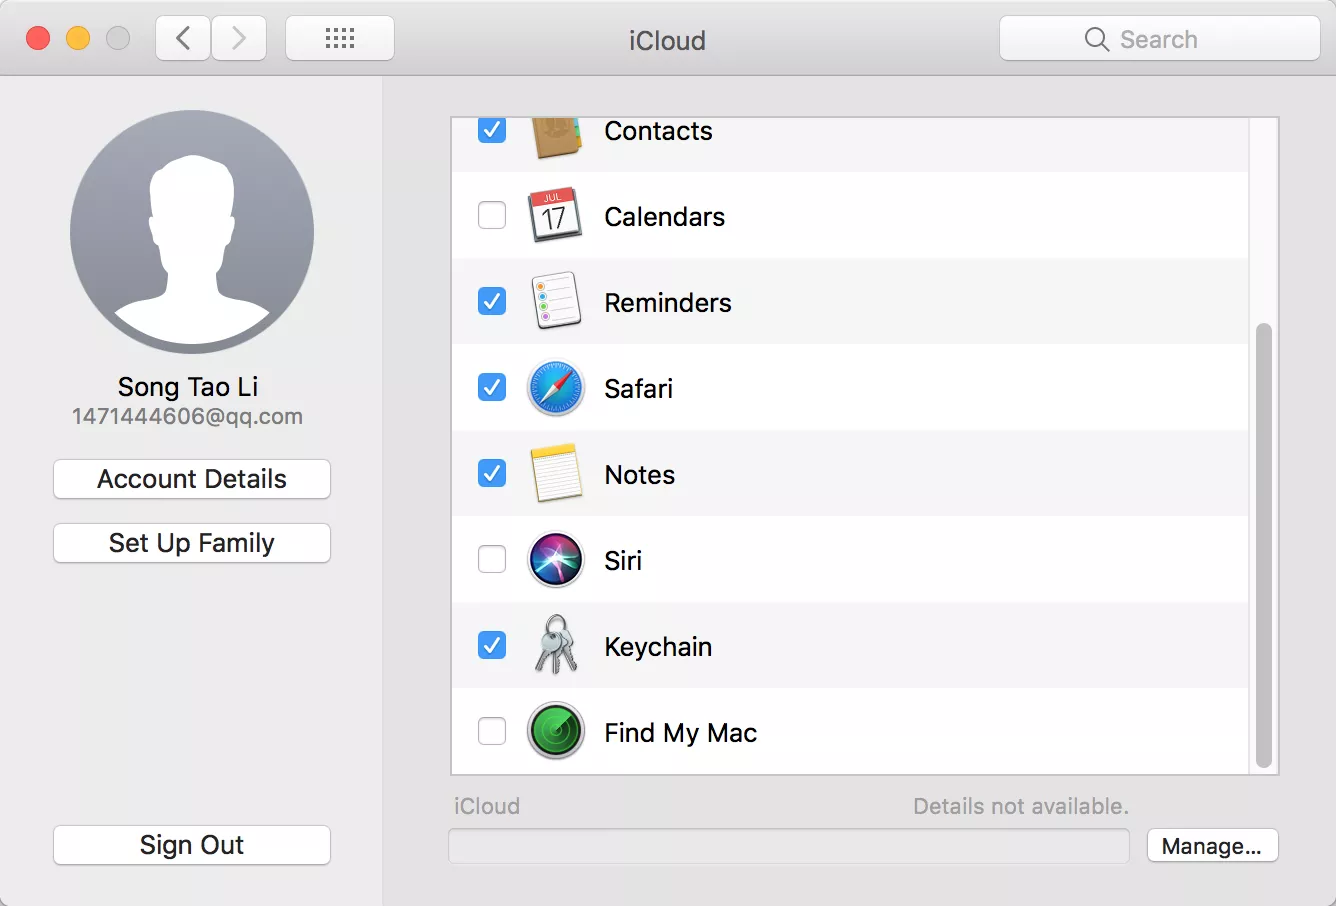Click the Contacts label text
This screenshot has width=1336, height=906.
658,131
